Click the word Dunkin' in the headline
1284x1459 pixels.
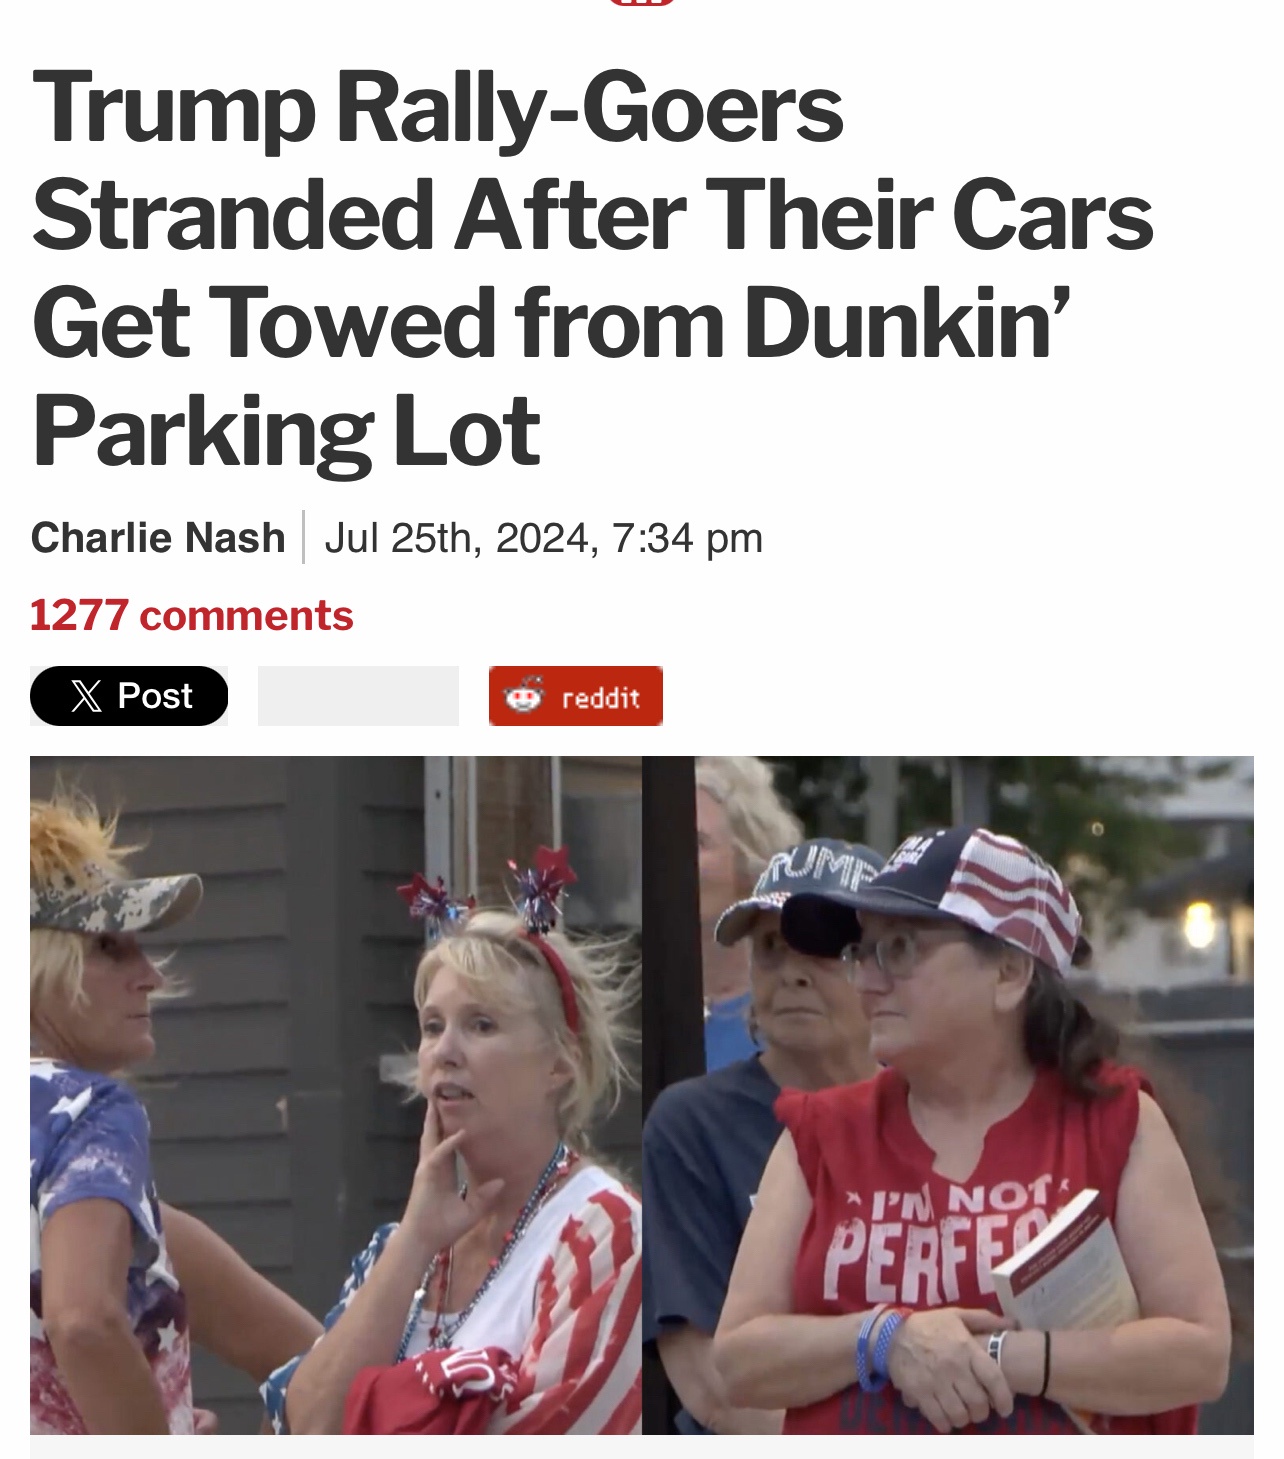point(907,322)
